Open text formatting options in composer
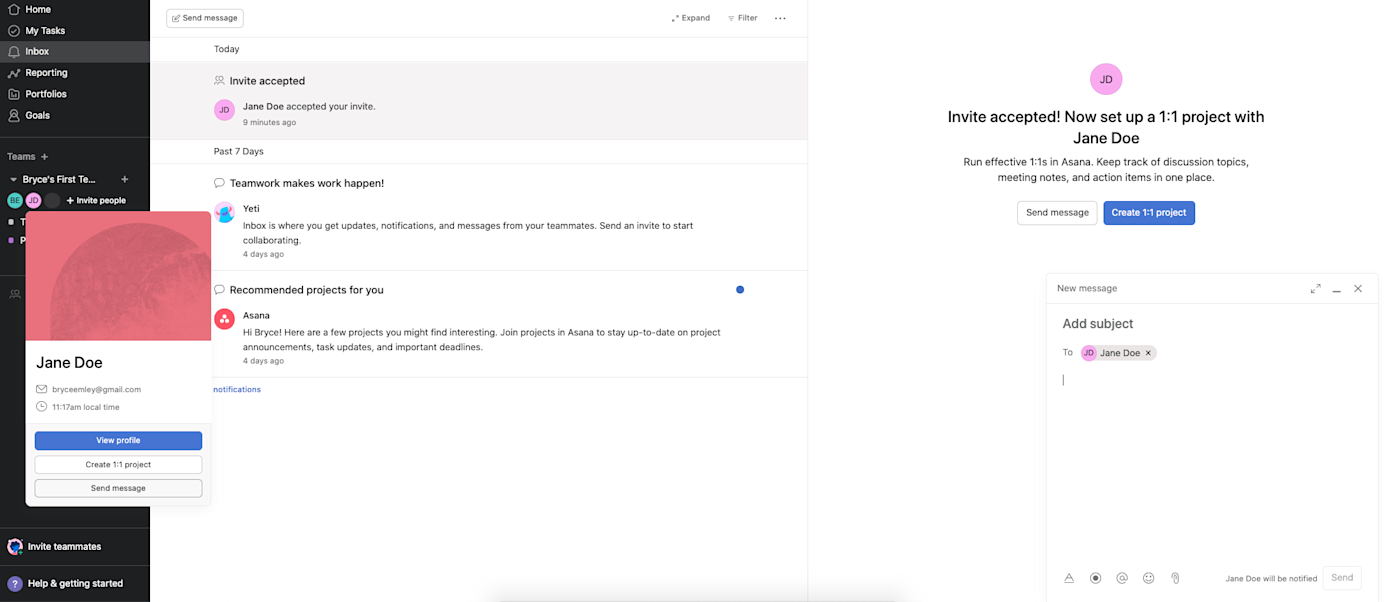 [1069, 578]
